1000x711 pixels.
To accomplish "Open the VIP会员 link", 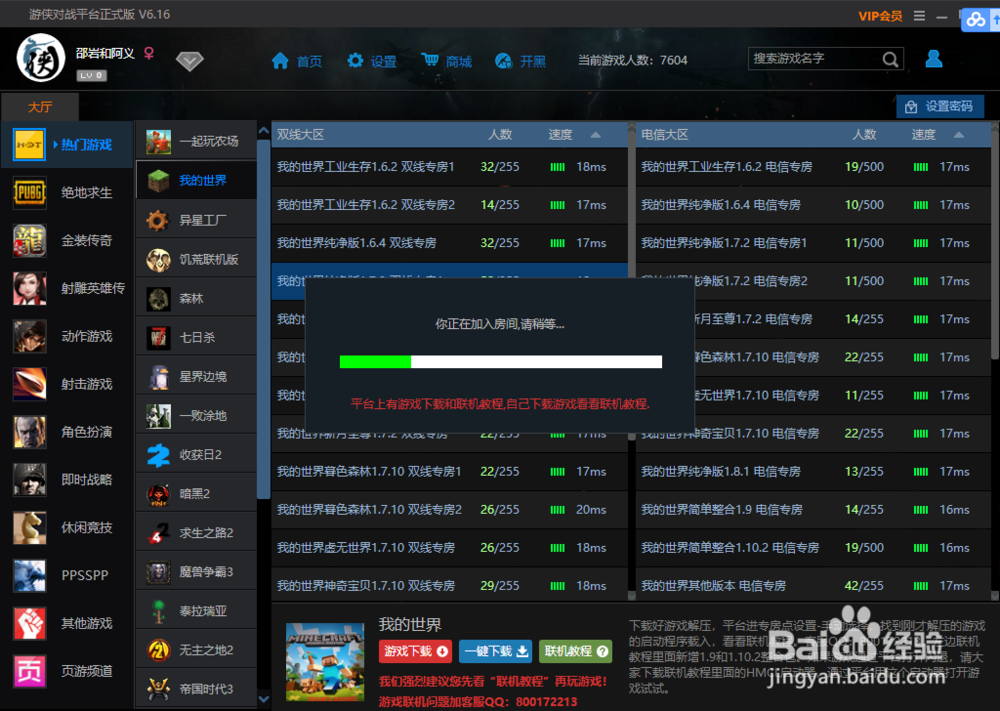I will (880, 16).
